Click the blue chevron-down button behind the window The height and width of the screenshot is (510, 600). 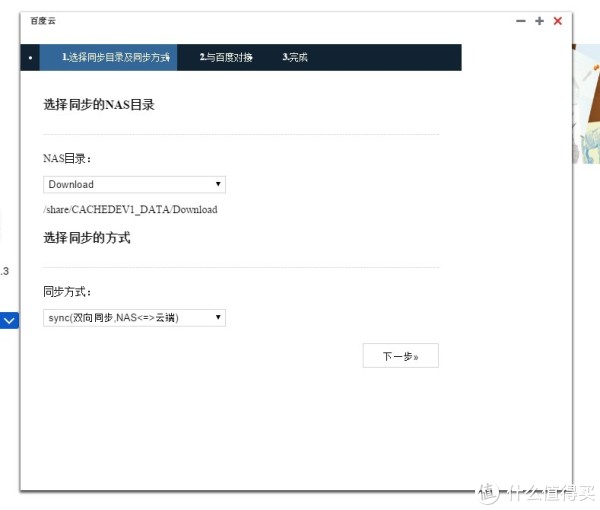pyautogui.click(x=9, y=321)
